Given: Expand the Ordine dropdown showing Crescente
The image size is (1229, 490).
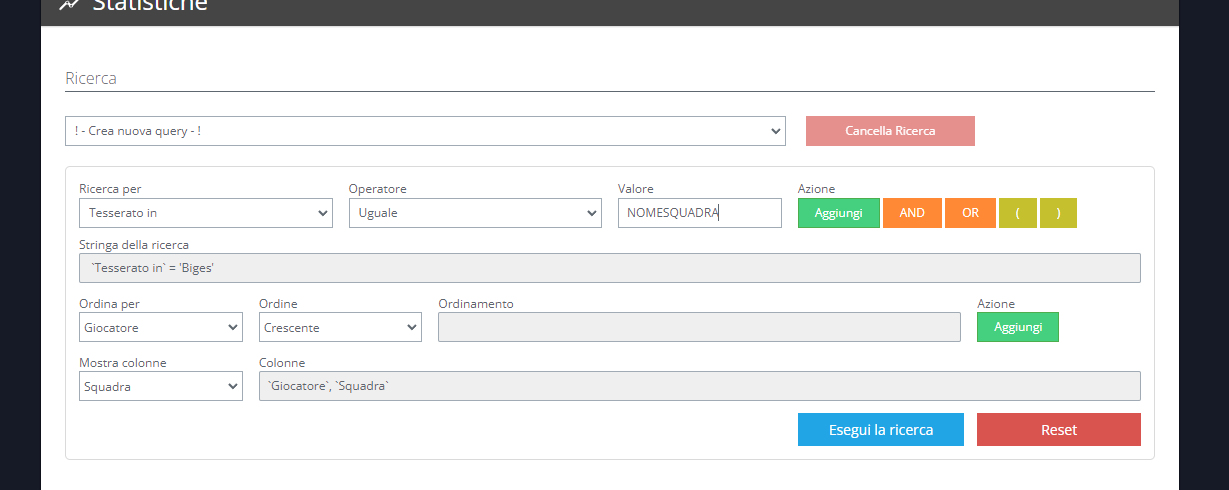Looking at the screenshot, I should click(340, 327).
